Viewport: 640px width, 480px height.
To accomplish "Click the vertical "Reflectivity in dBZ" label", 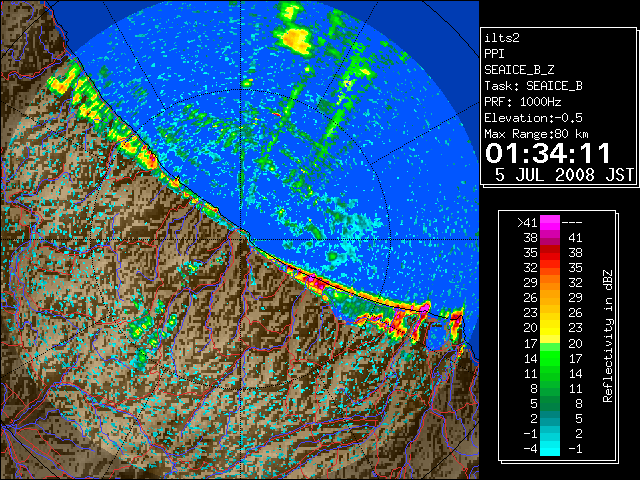I will 608,336.
